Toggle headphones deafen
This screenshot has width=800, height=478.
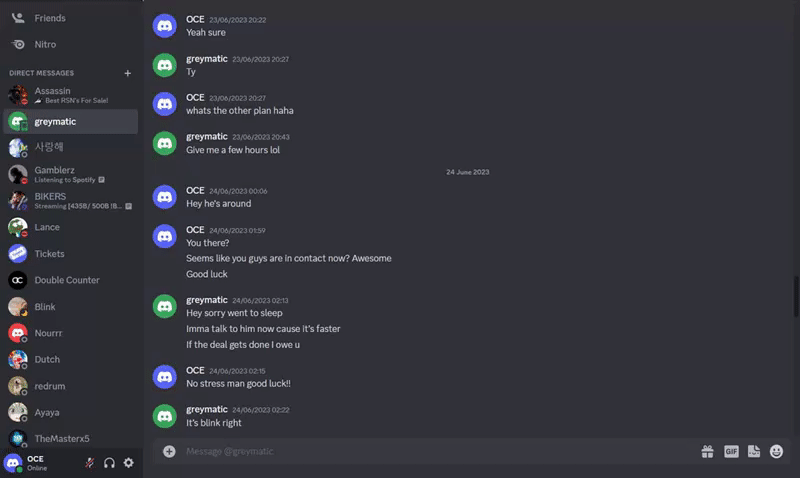[x=109, y=463]
